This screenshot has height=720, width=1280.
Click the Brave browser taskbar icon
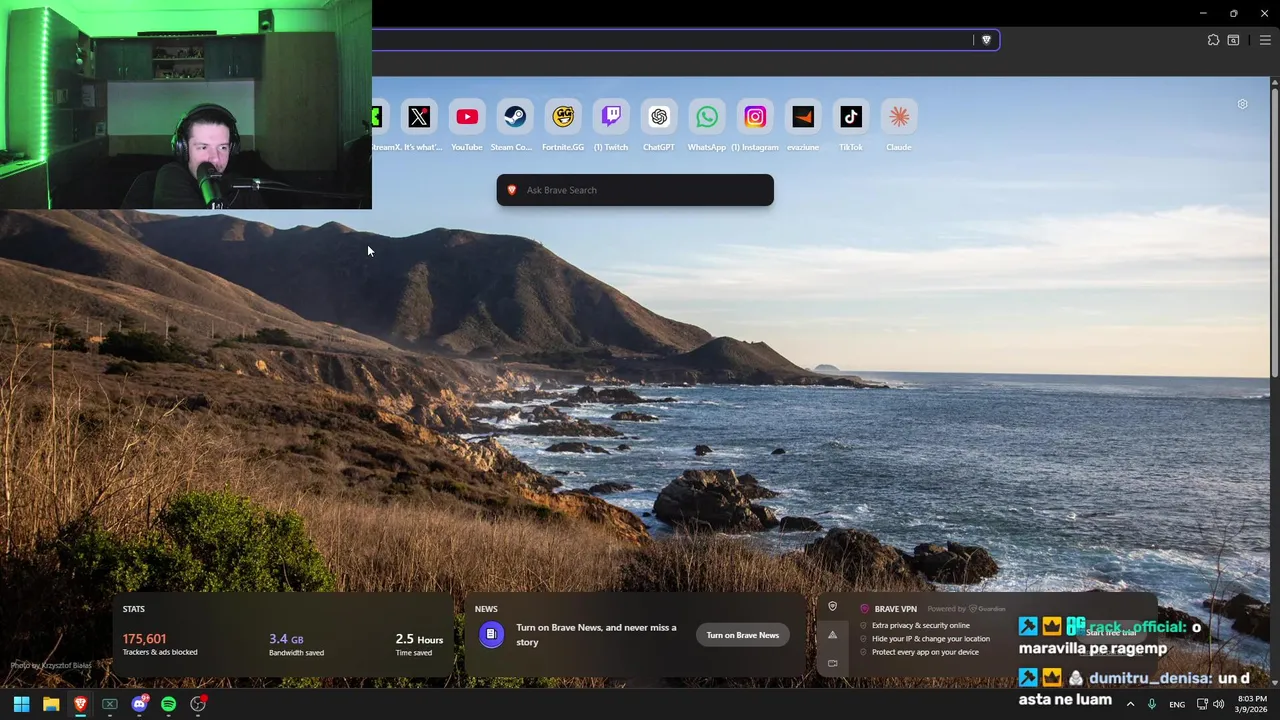pos(80,704)
